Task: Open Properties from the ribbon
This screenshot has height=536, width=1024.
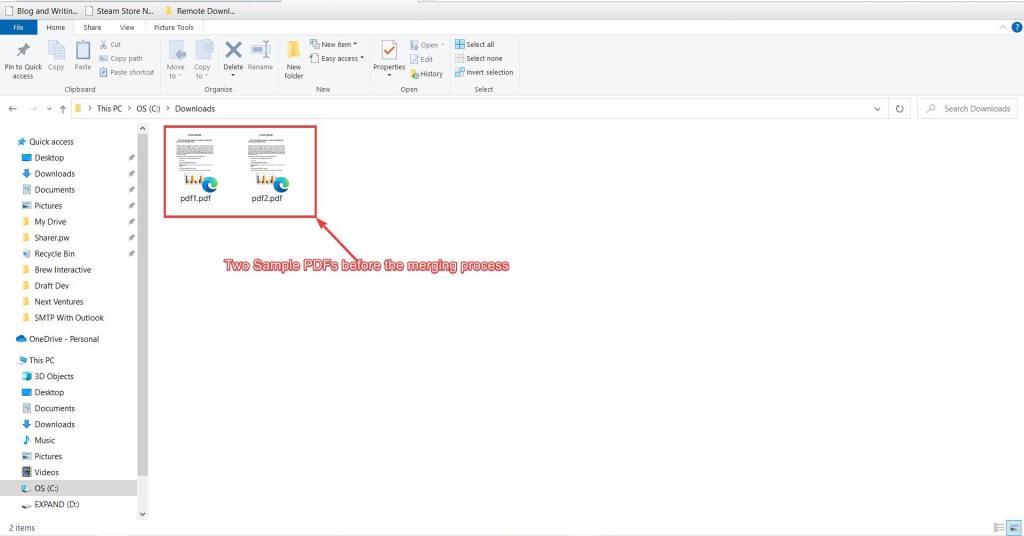Action: [x=389, y=51]
